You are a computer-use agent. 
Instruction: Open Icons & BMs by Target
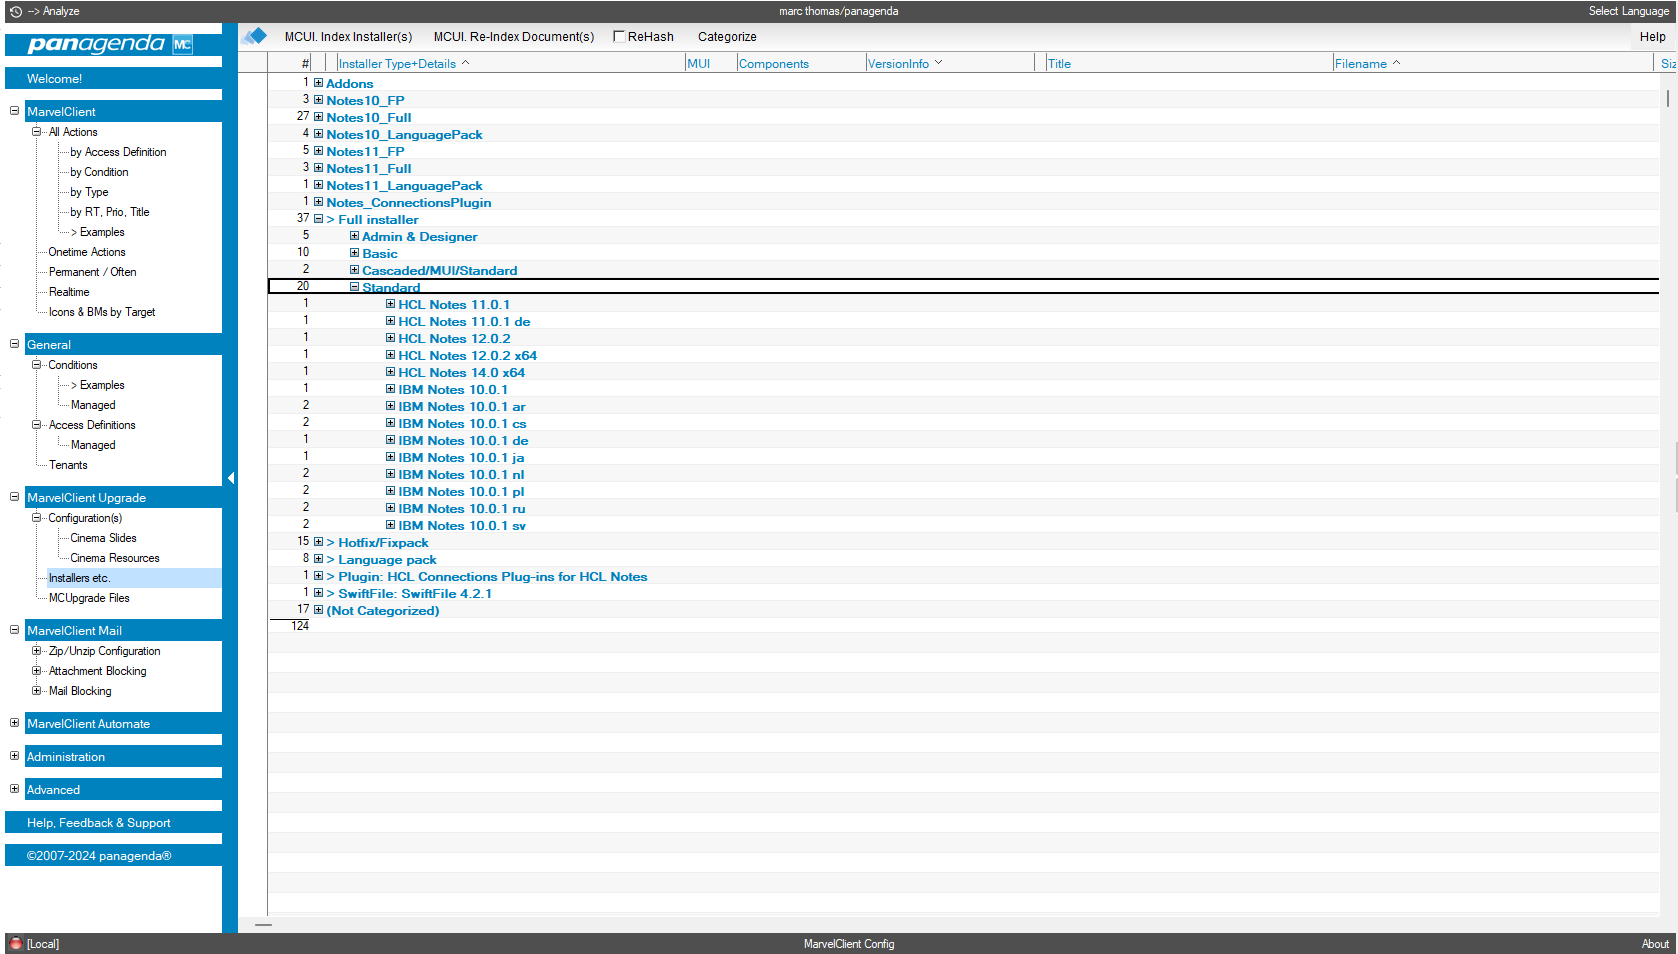click(102, 312)
